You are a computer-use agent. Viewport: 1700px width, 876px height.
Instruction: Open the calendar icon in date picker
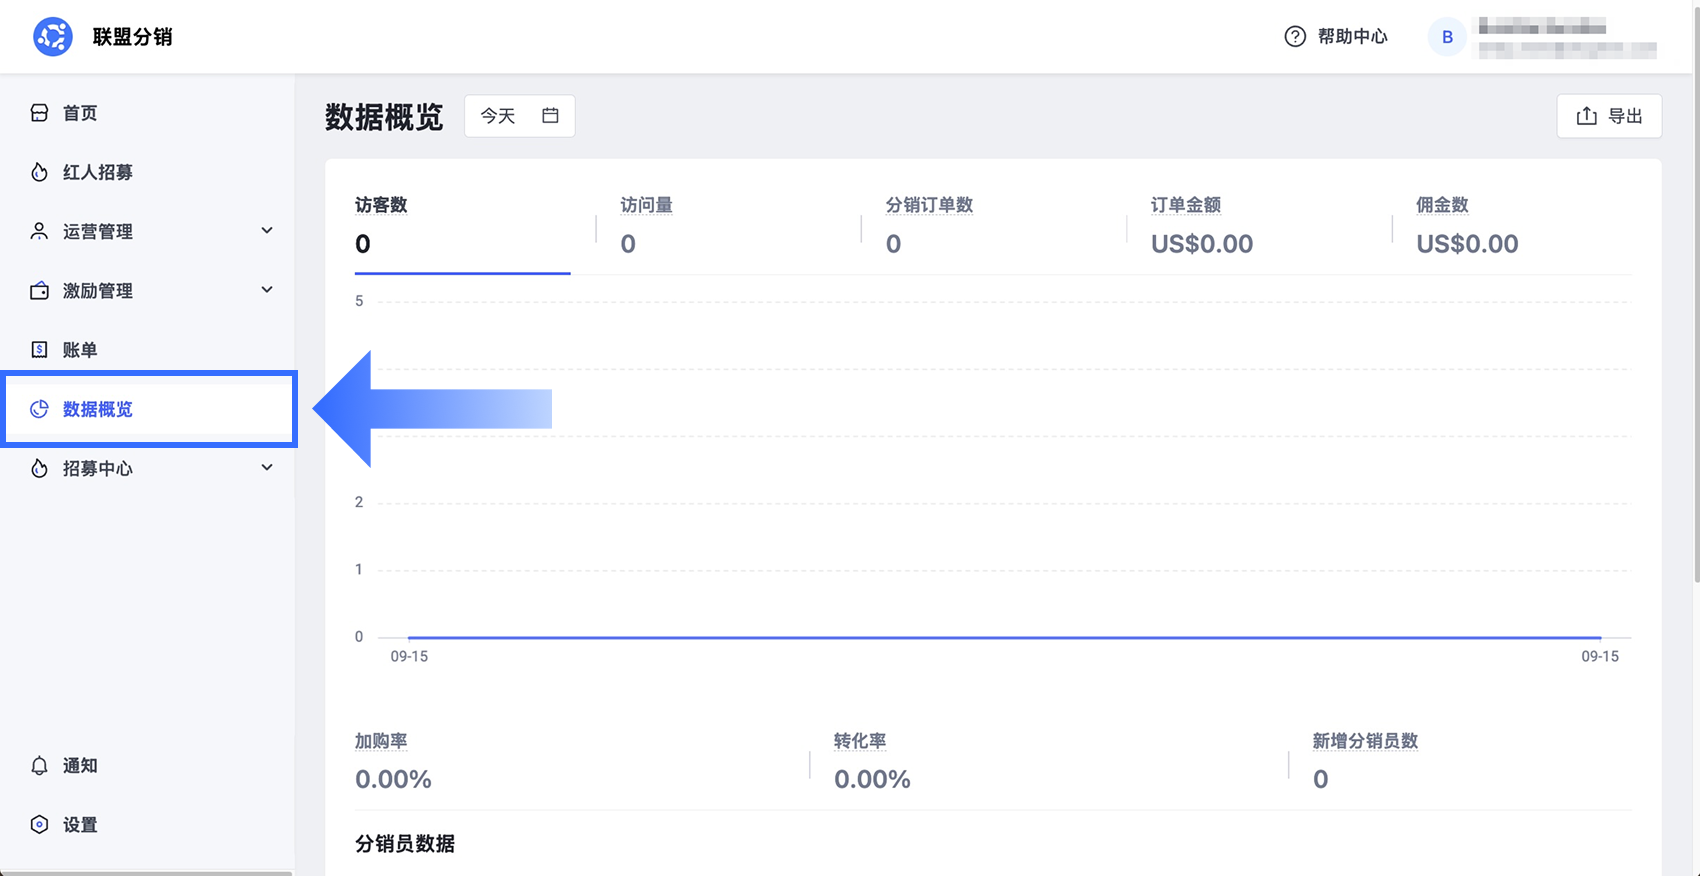[x=550, y=116]
